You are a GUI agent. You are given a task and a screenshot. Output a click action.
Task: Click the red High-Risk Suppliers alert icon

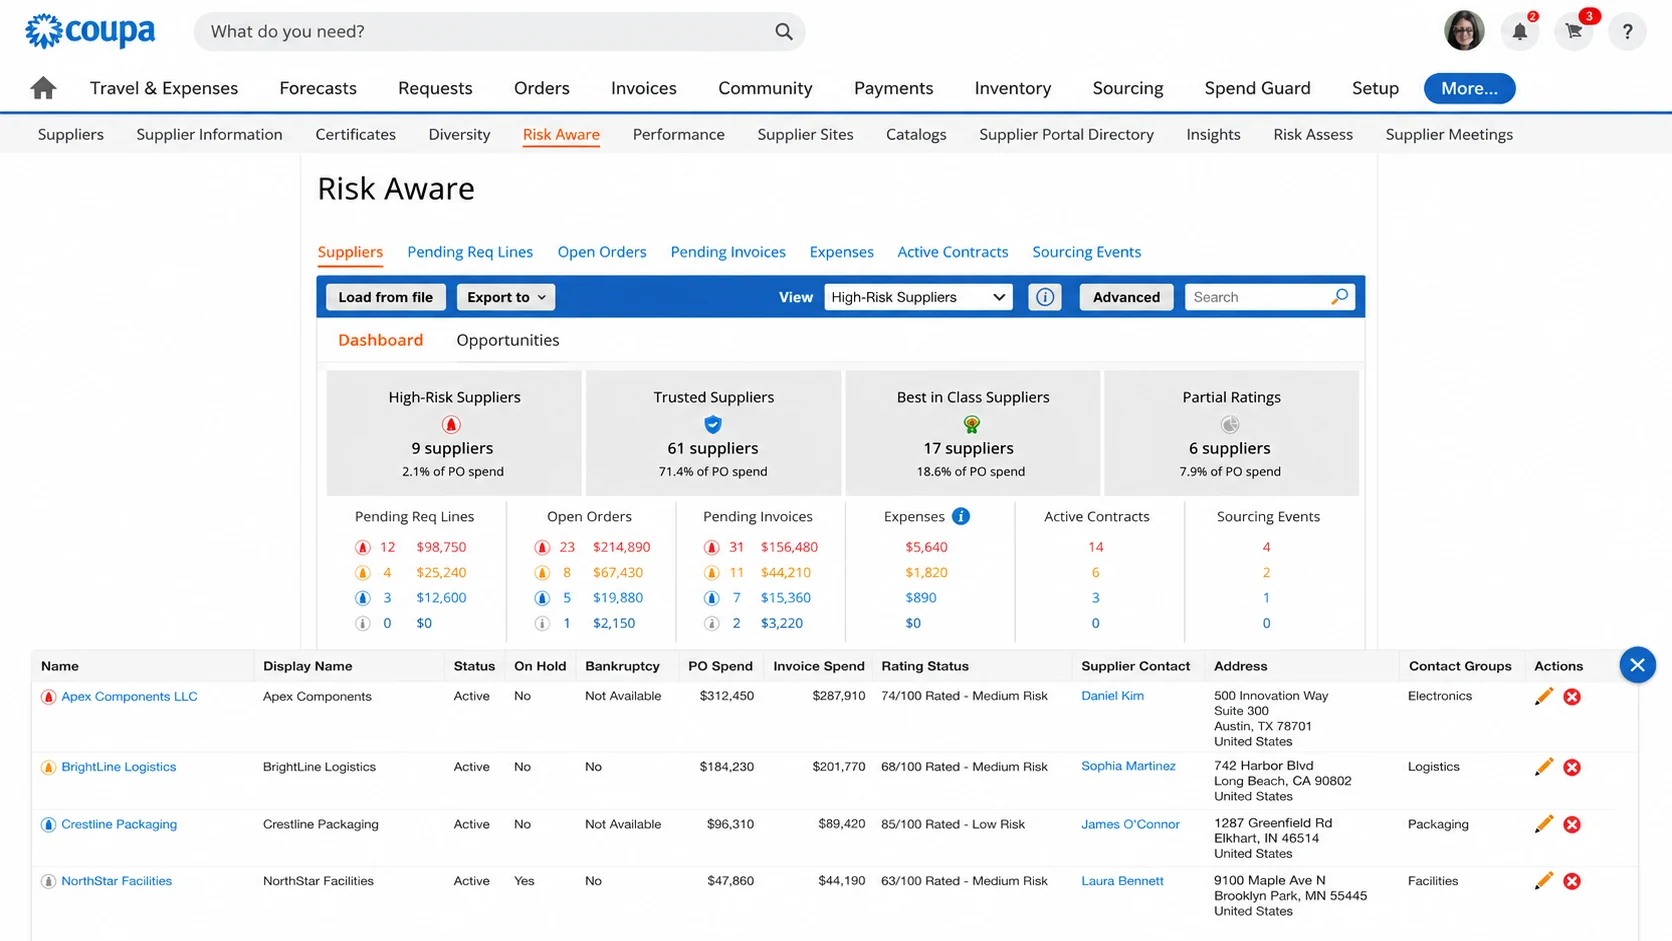[x=451, y=424]
